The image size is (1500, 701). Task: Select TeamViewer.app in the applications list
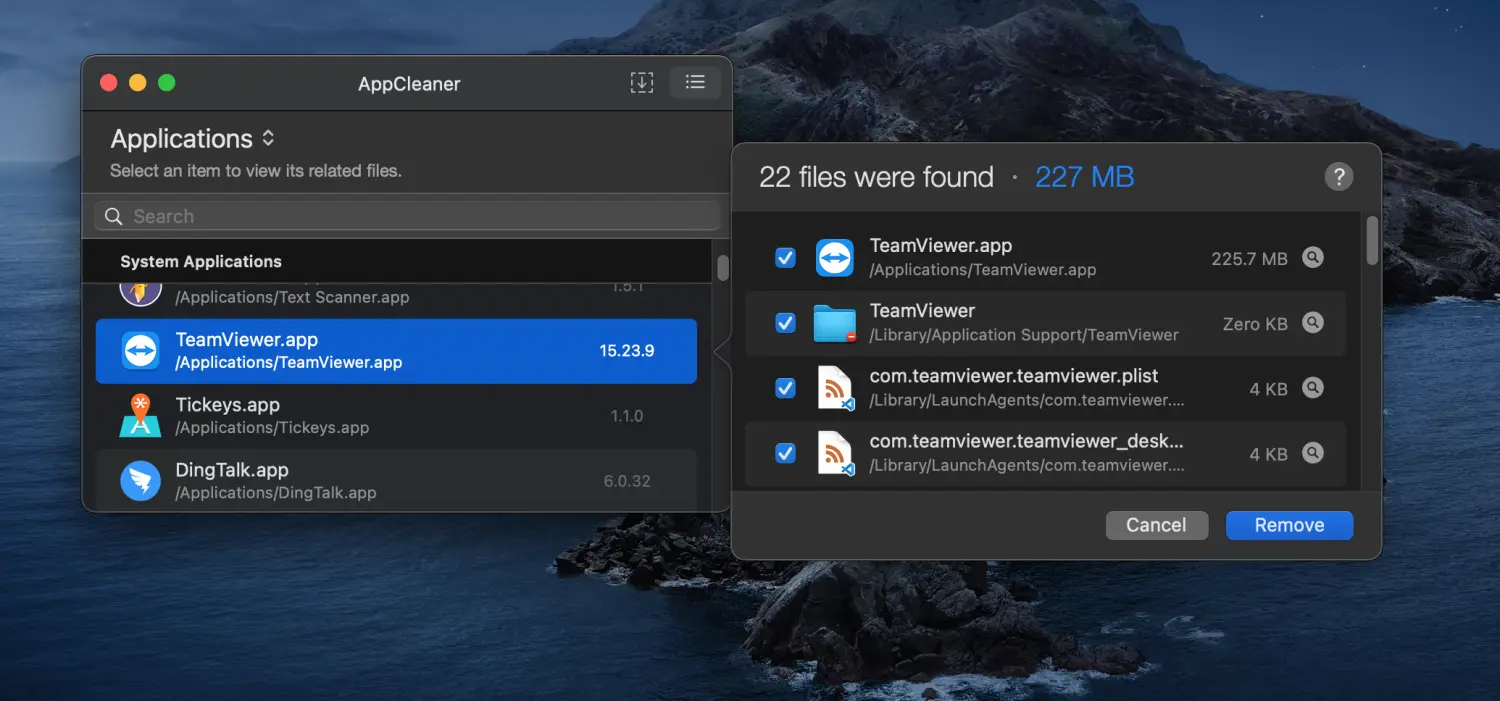[396, 351]
